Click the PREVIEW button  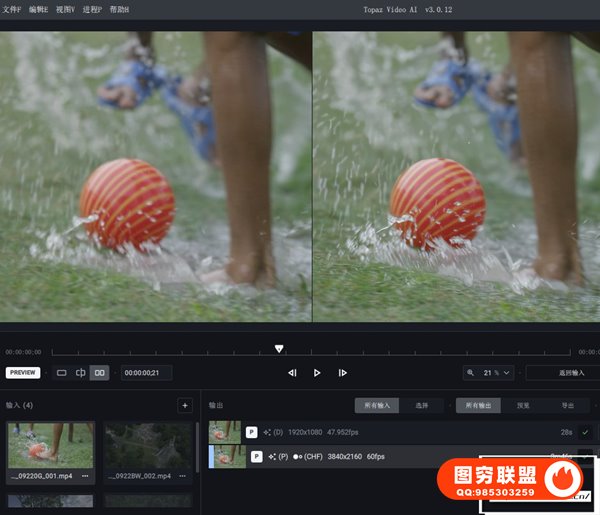[23, 373]
